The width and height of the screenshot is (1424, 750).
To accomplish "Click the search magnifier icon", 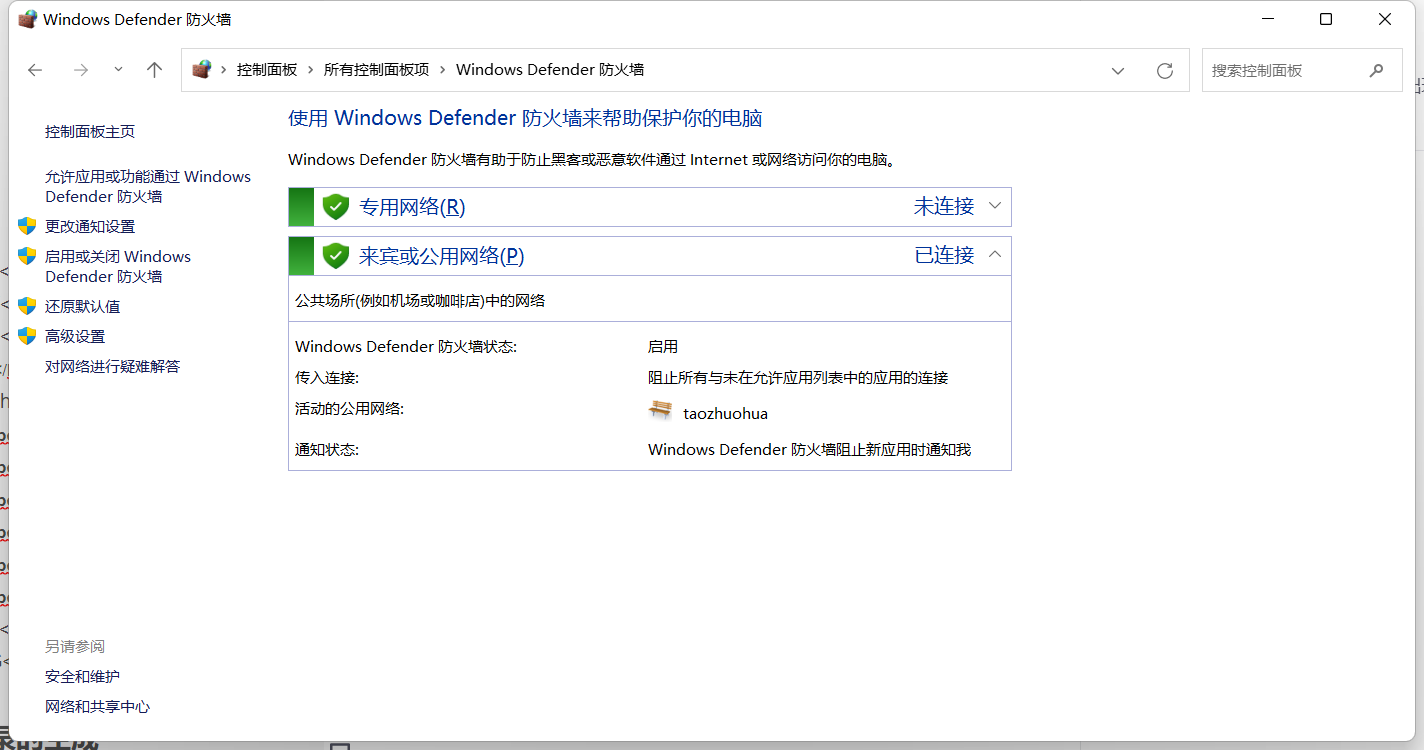I will click(x=1377, y=71).
